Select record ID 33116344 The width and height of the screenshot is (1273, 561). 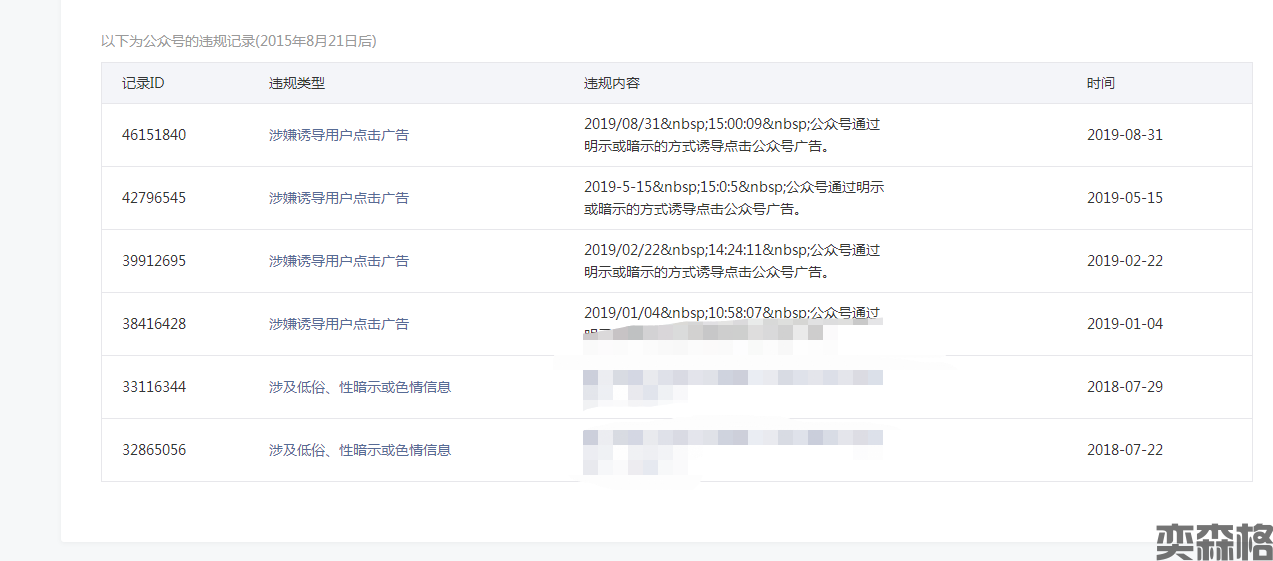(154, 387)
